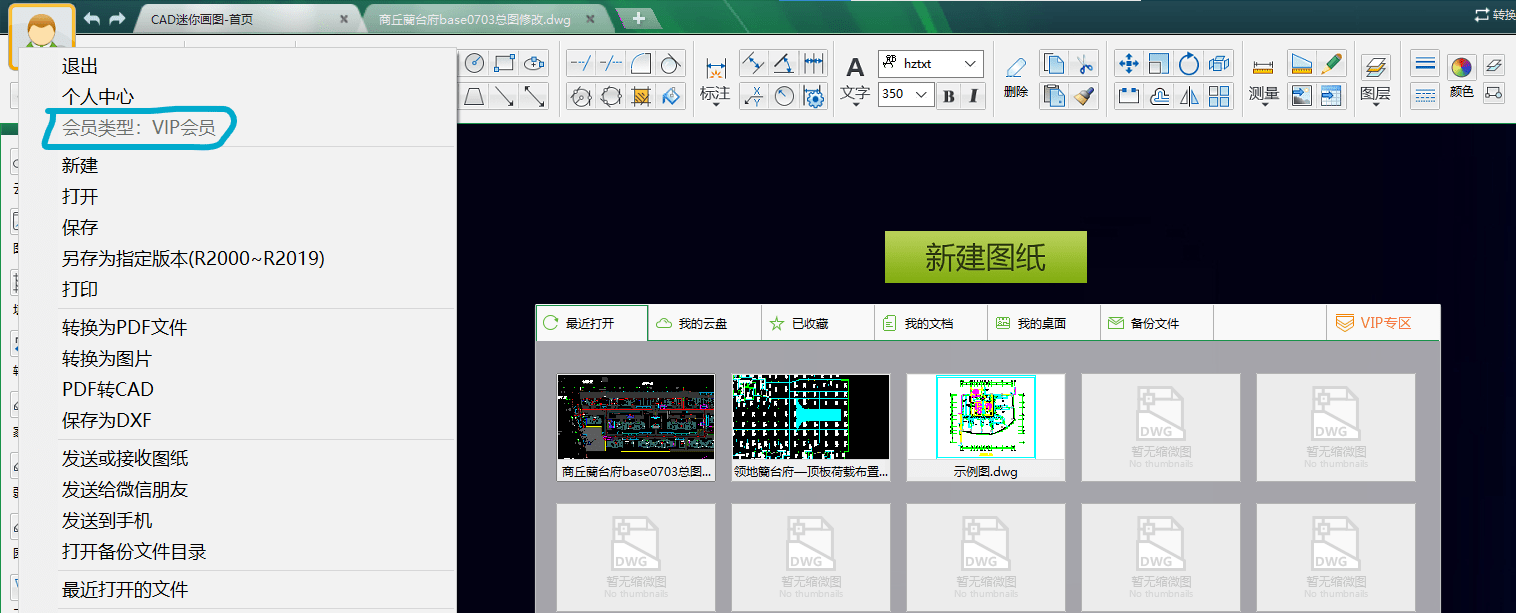Choose the solid line weight option
The width and height of the screenshot is (1516, 613).
coord(1426,63)
